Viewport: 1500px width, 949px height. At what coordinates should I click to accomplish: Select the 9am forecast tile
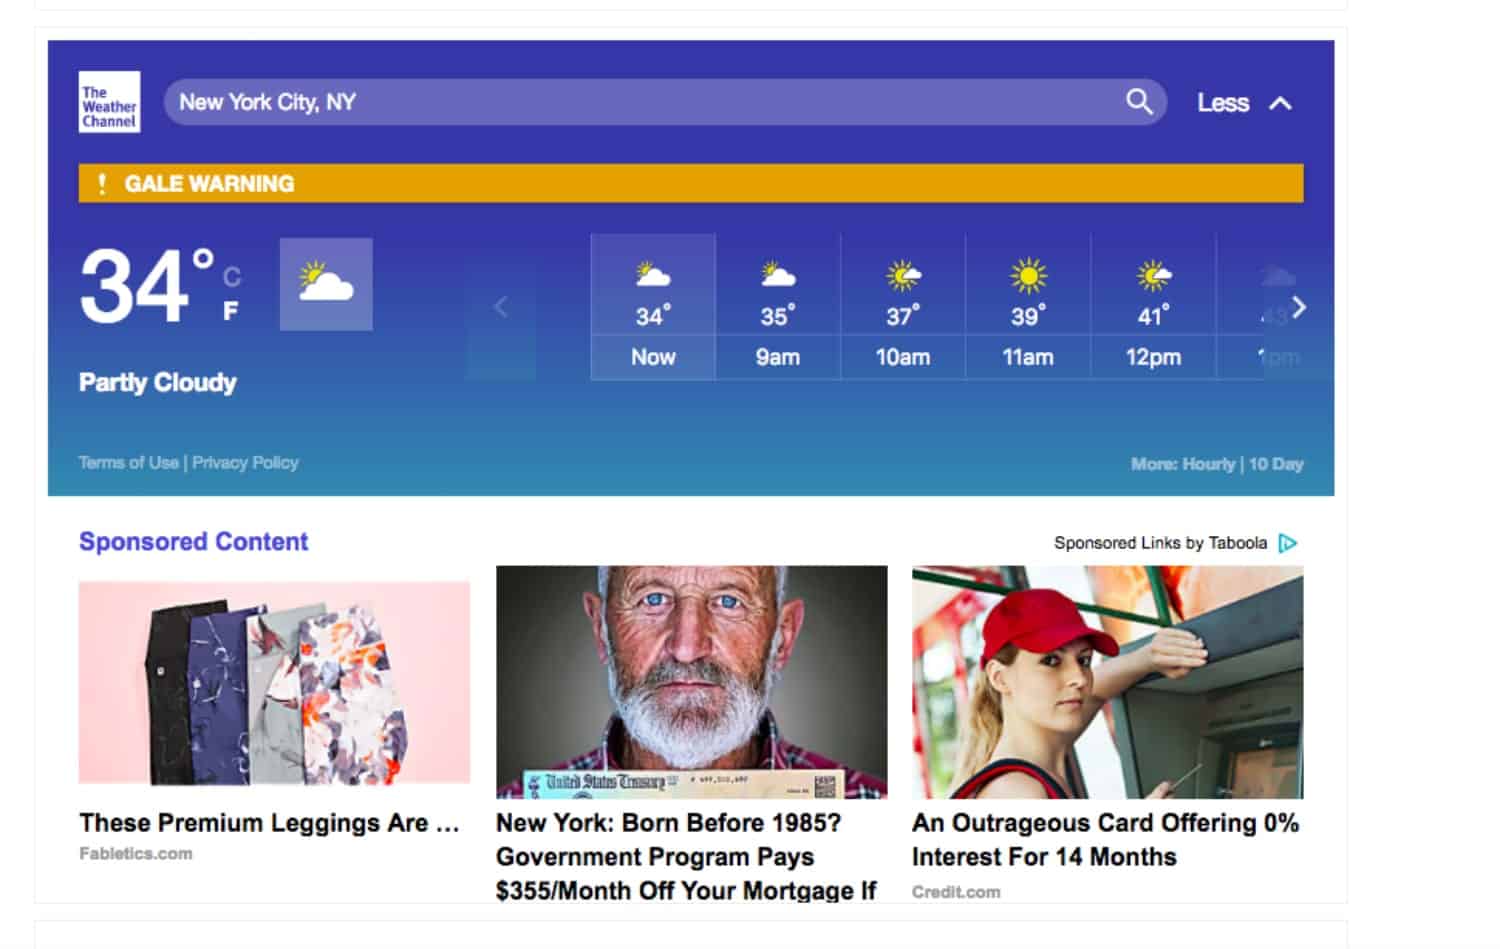point(777,308)
